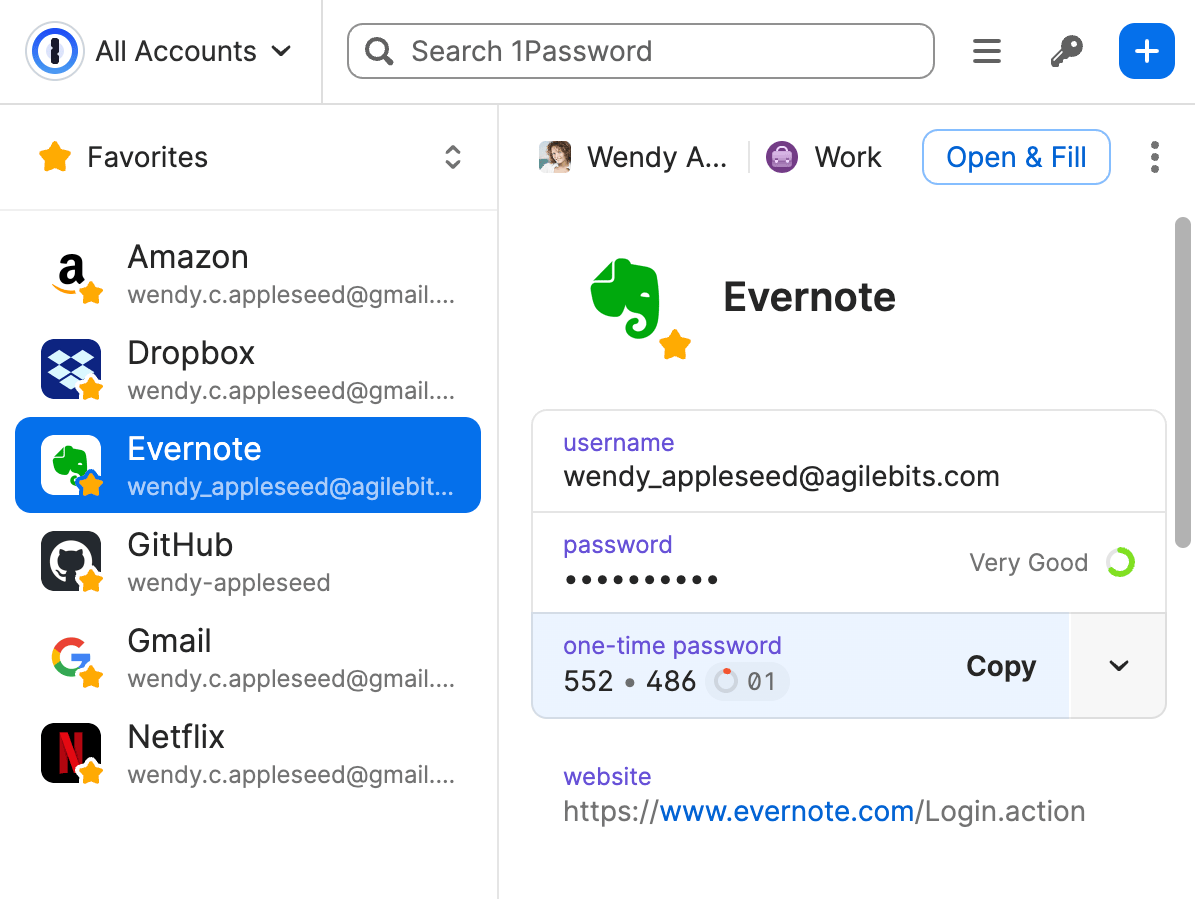The height and width of the screenshot is (899, 1195).
Task: Click the OTP countdown timer 01
Action: [747, 681]
